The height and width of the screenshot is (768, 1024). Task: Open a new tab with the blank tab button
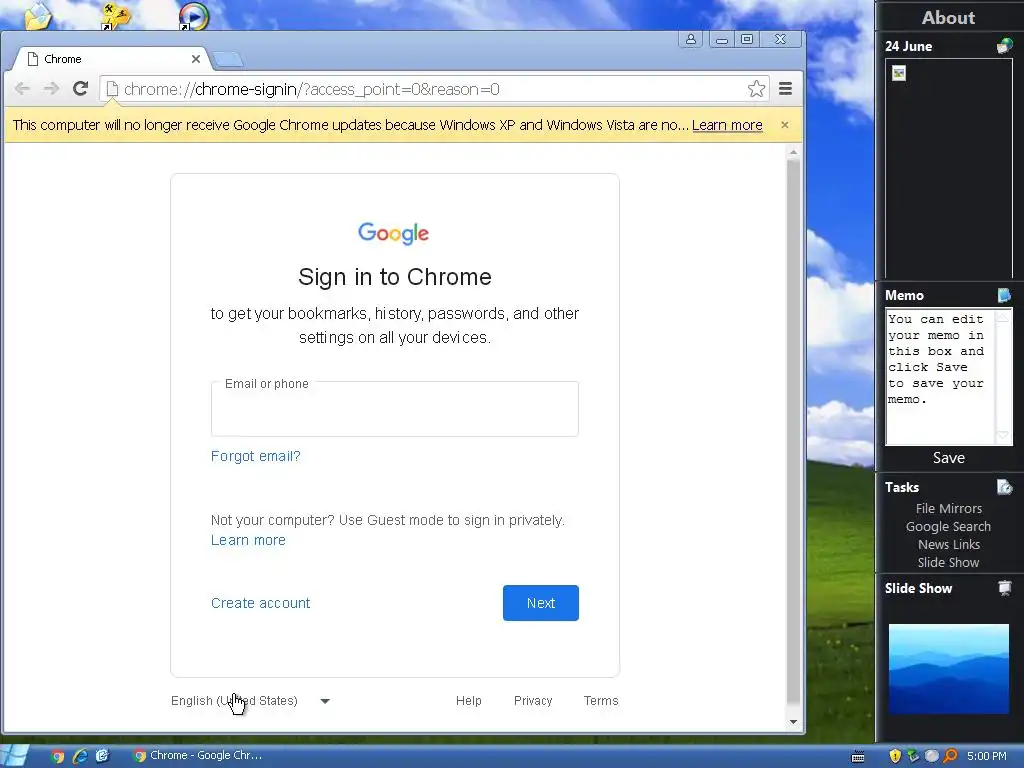[x=229, y=60]
